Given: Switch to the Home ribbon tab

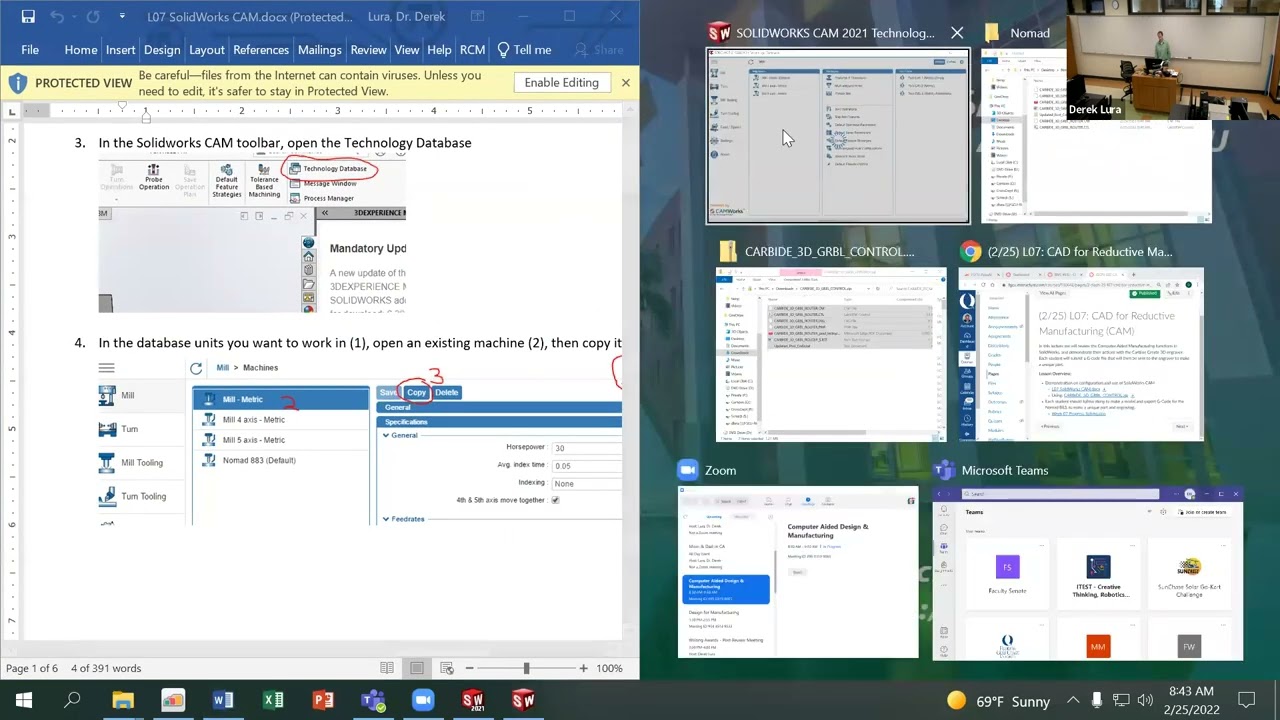Looking at the screenshot, I should pyautogui.click(x=81, y=50).
